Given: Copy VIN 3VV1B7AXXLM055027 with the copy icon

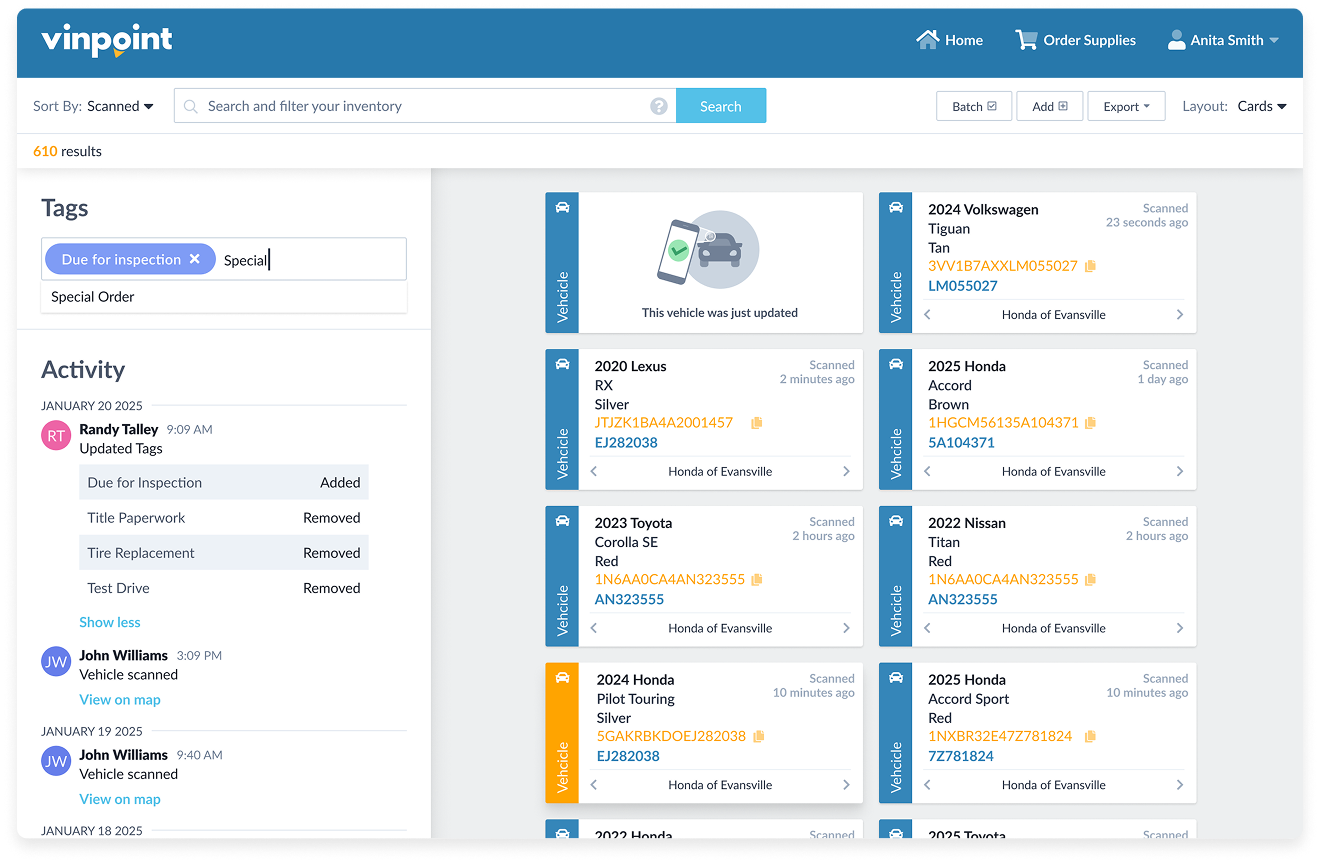Looking at the screenshot, I should pos(1090,266).
